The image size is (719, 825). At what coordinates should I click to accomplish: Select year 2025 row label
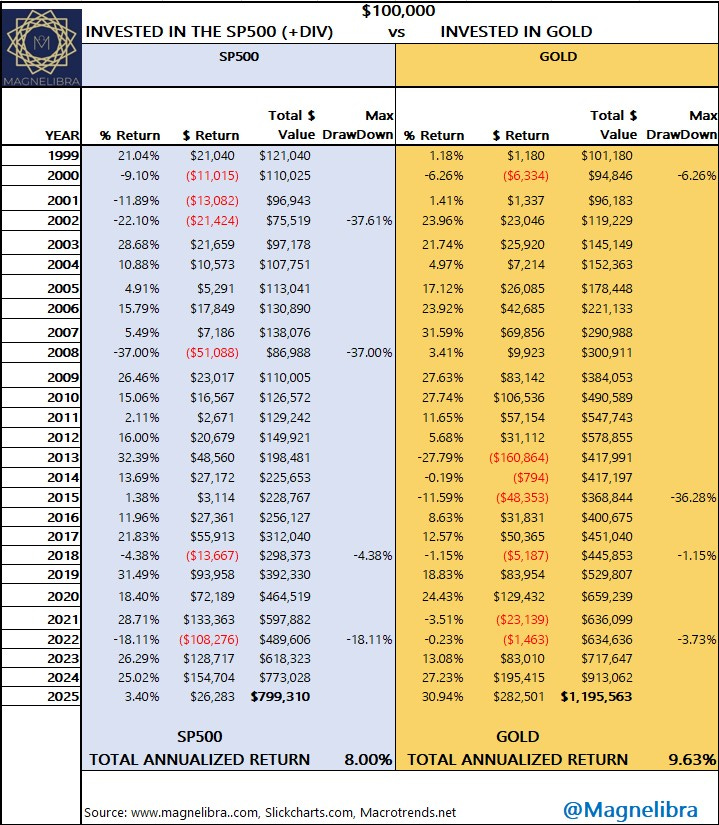[x=63, y=697]
